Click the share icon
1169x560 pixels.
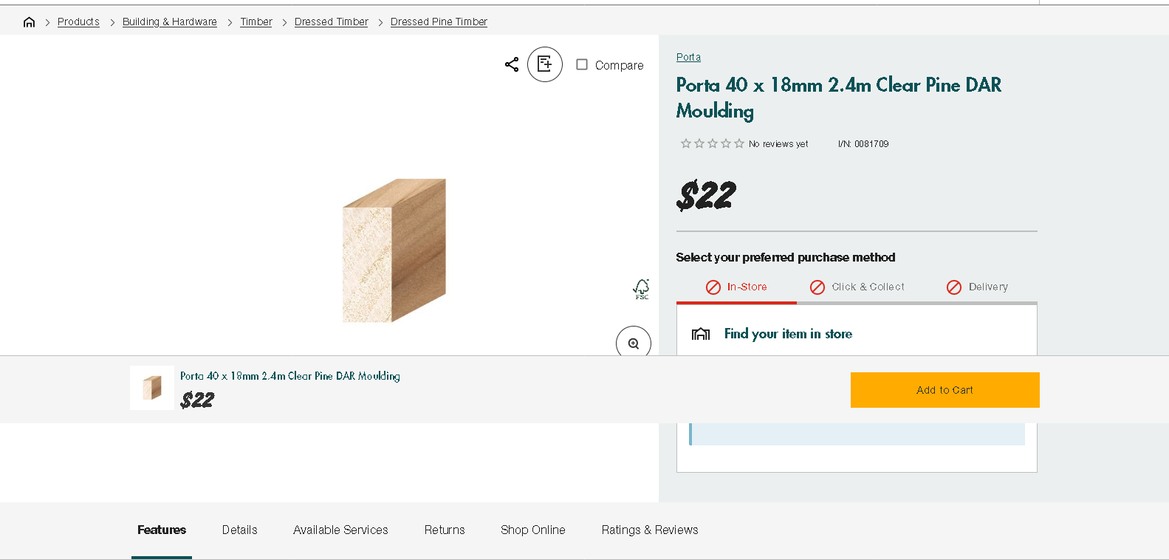tap(512, 65)
